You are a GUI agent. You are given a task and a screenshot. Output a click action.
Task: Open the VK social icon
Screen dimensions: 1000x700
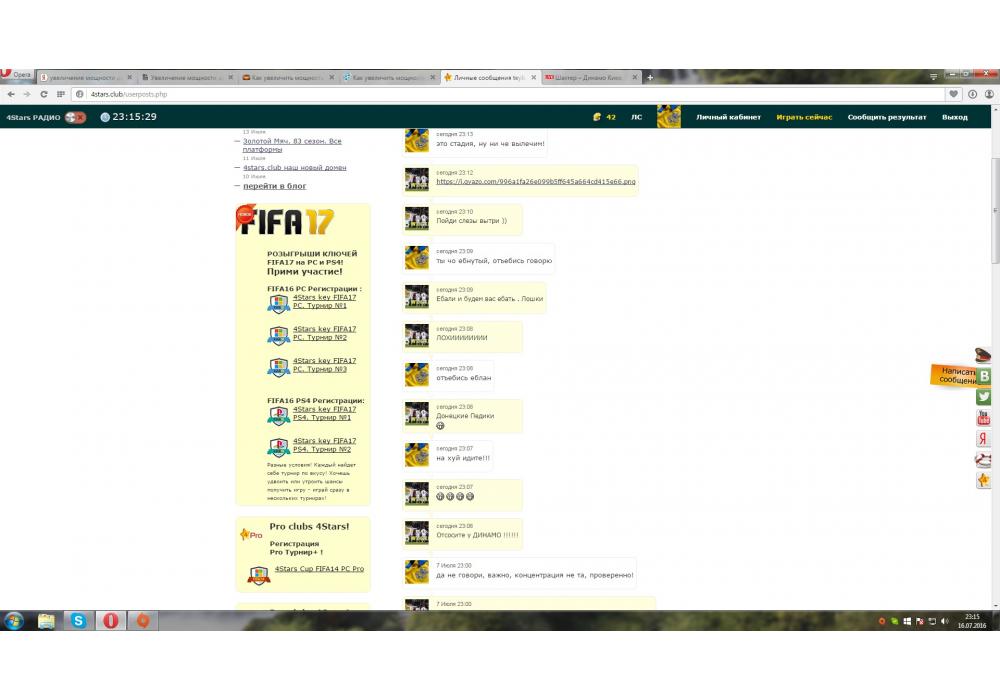pyautogui.click(x=984, y=376)
